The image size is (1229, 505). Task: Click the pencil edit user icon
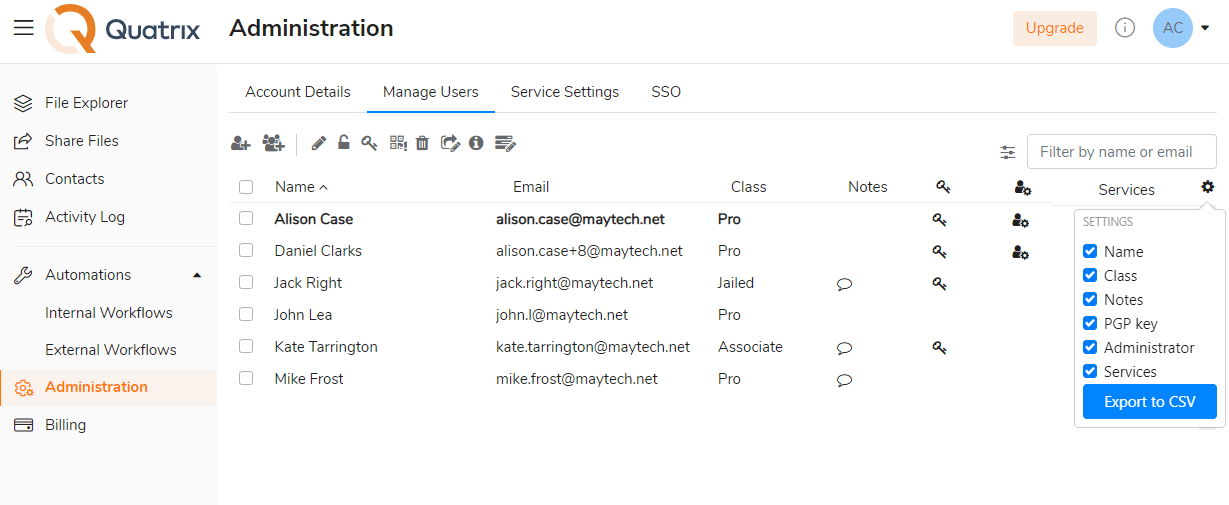coord(319,143)
